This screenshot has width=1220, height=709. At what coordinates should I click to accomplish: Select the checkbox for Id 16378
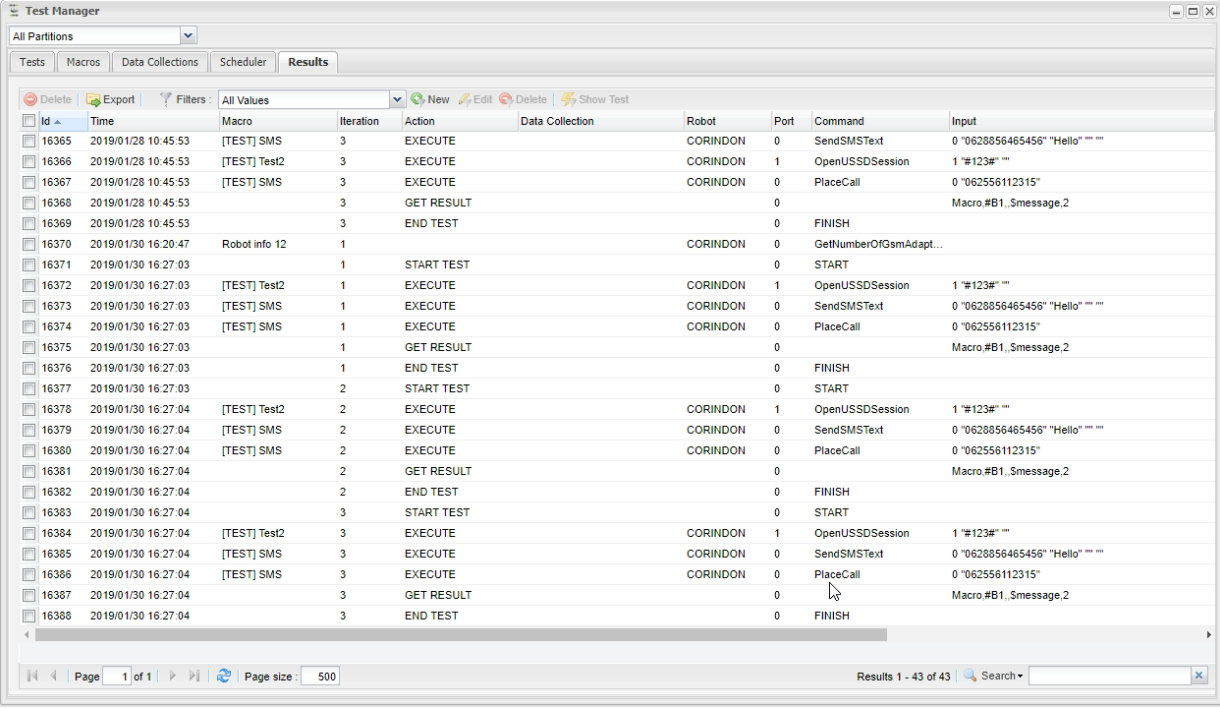coord(30,408)
